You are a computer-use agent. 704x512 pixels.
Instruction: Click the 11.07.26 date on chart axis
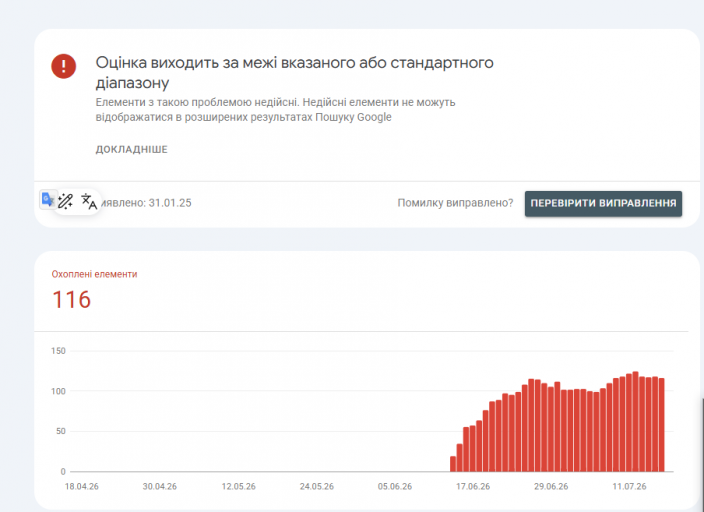629,486
